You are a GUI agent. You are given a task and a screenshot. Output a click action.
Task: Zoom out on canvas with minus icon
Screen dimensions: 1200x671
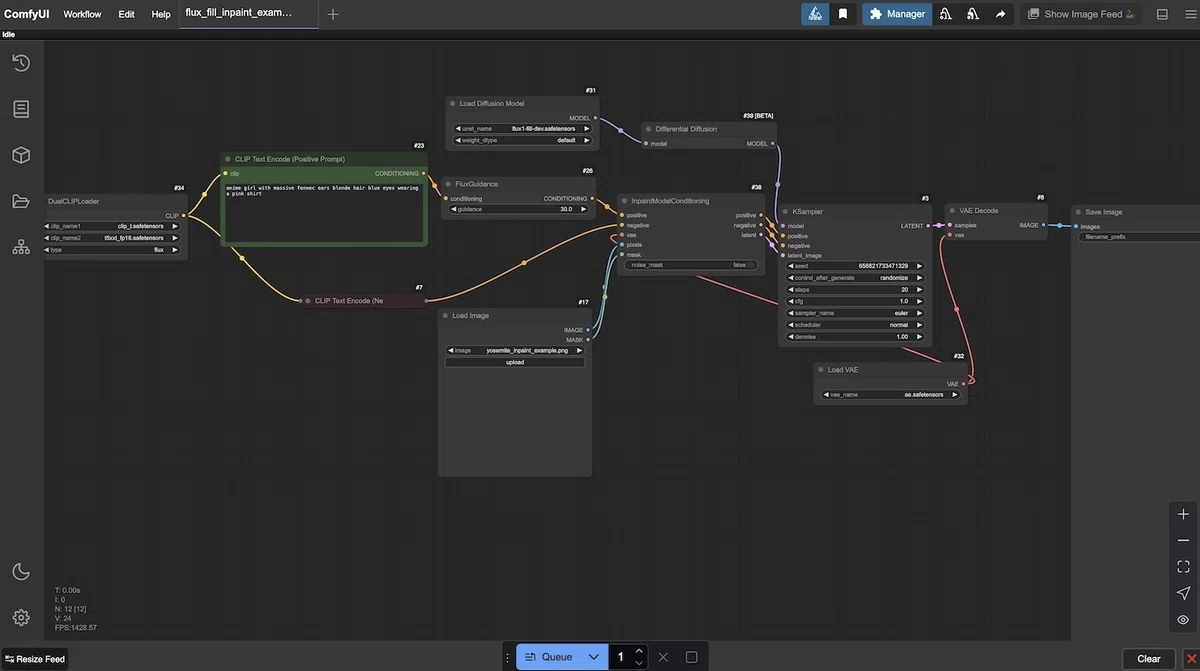pos(1183,540)
